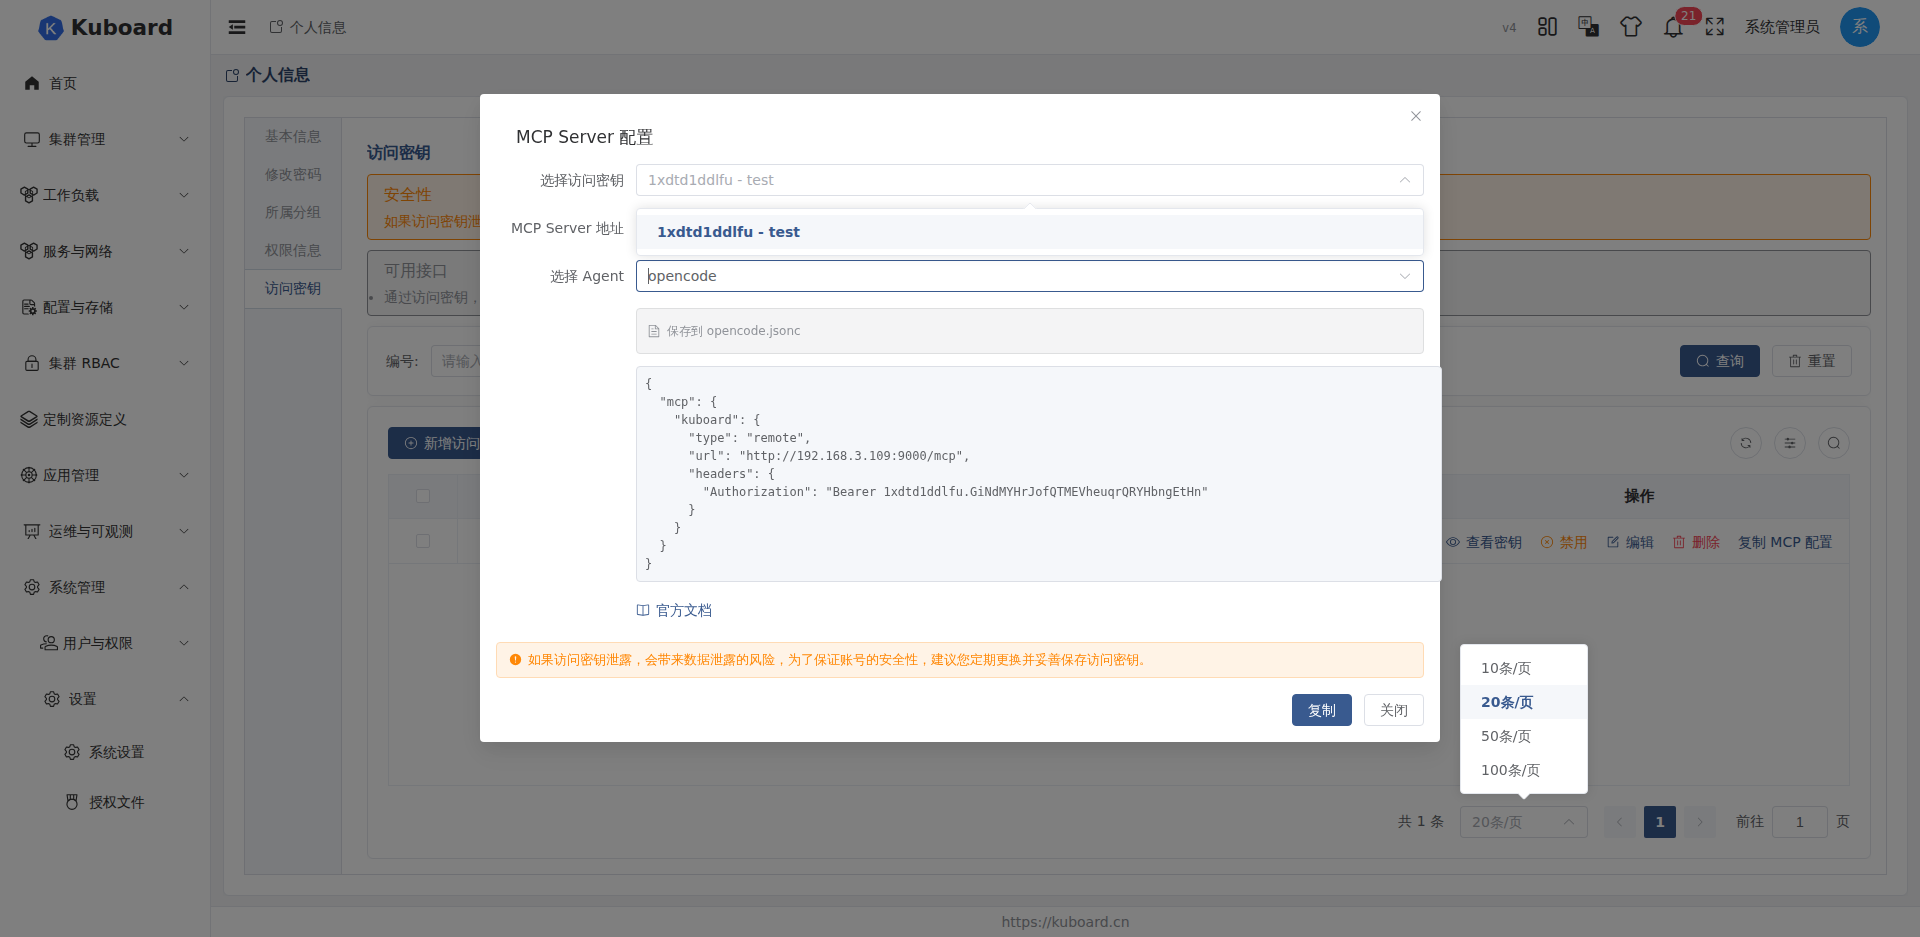Click the 前往 page number input
Viewport: 1920px width, 937px height.
pos(1800,822)
